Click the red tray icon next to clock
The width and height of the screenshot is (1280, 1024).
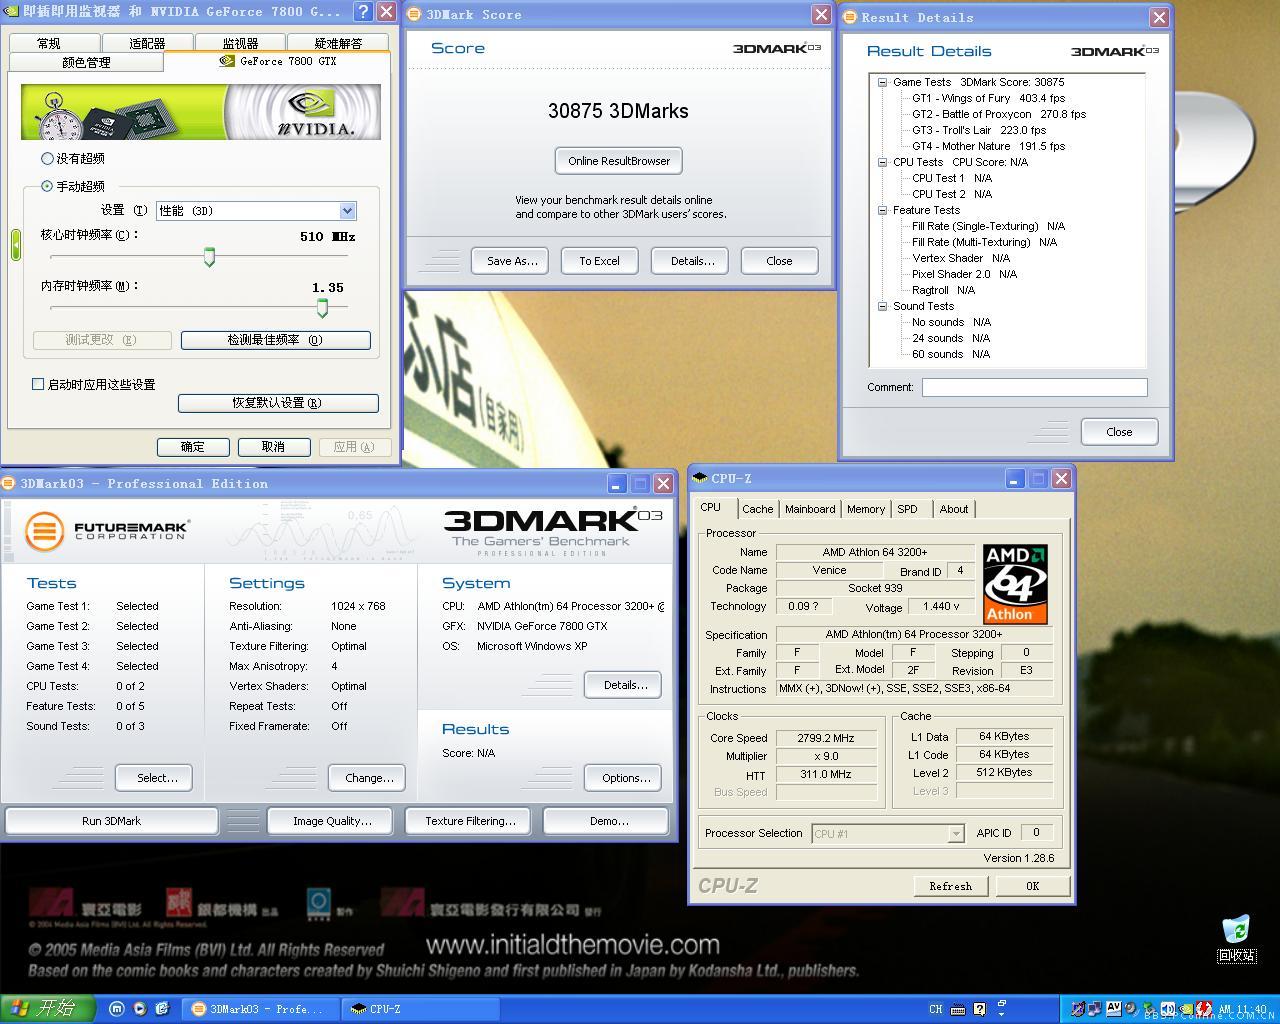[1204, 1009]
